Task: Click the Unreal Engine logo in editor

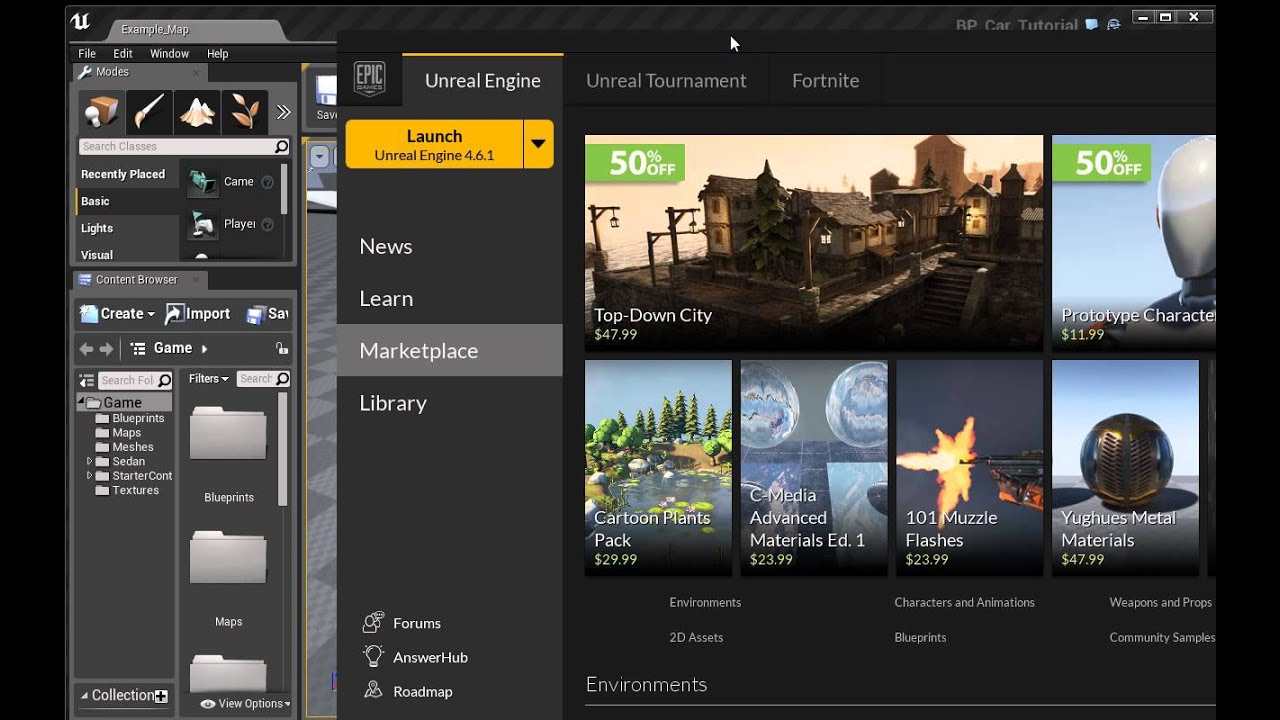Action: coord(80,22)
